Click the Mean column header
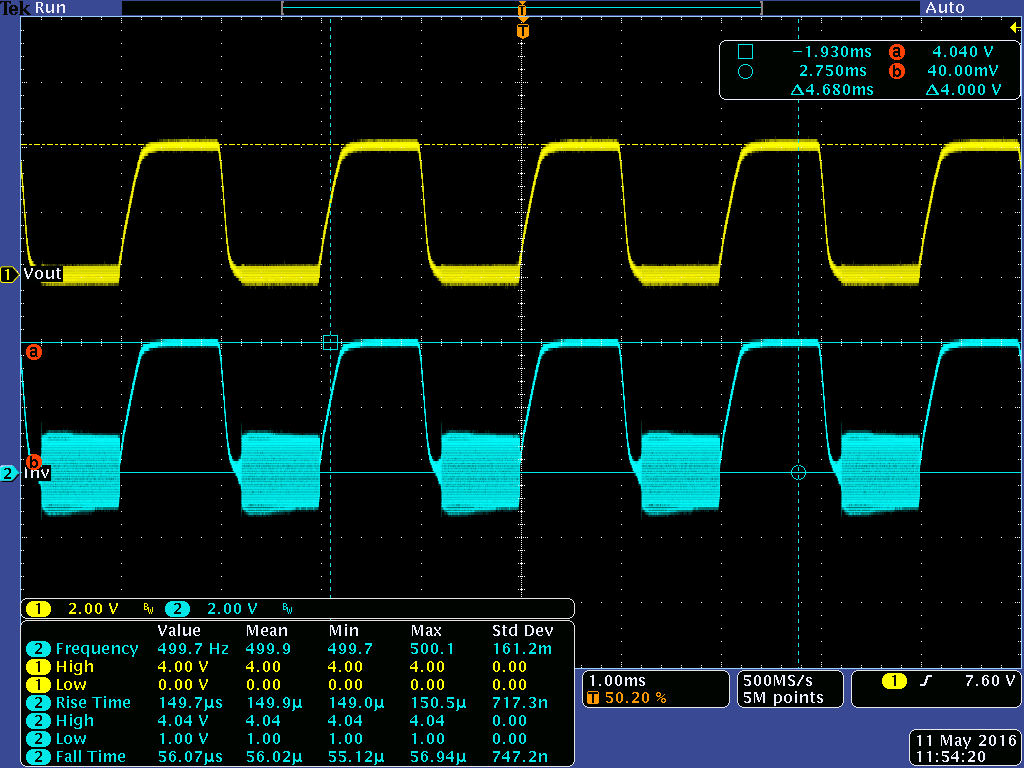Image resolution: width=1024 pixels, height=768 pixels. pos(266,632)
